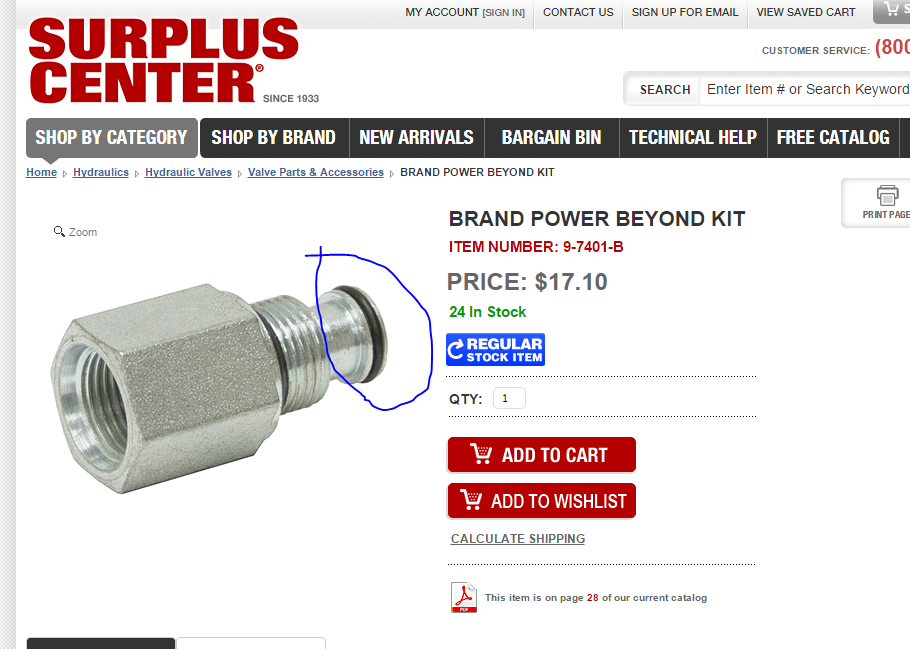910x649 pixels.
Task: Open the Bargain Bin section
Action: [551, 138]
